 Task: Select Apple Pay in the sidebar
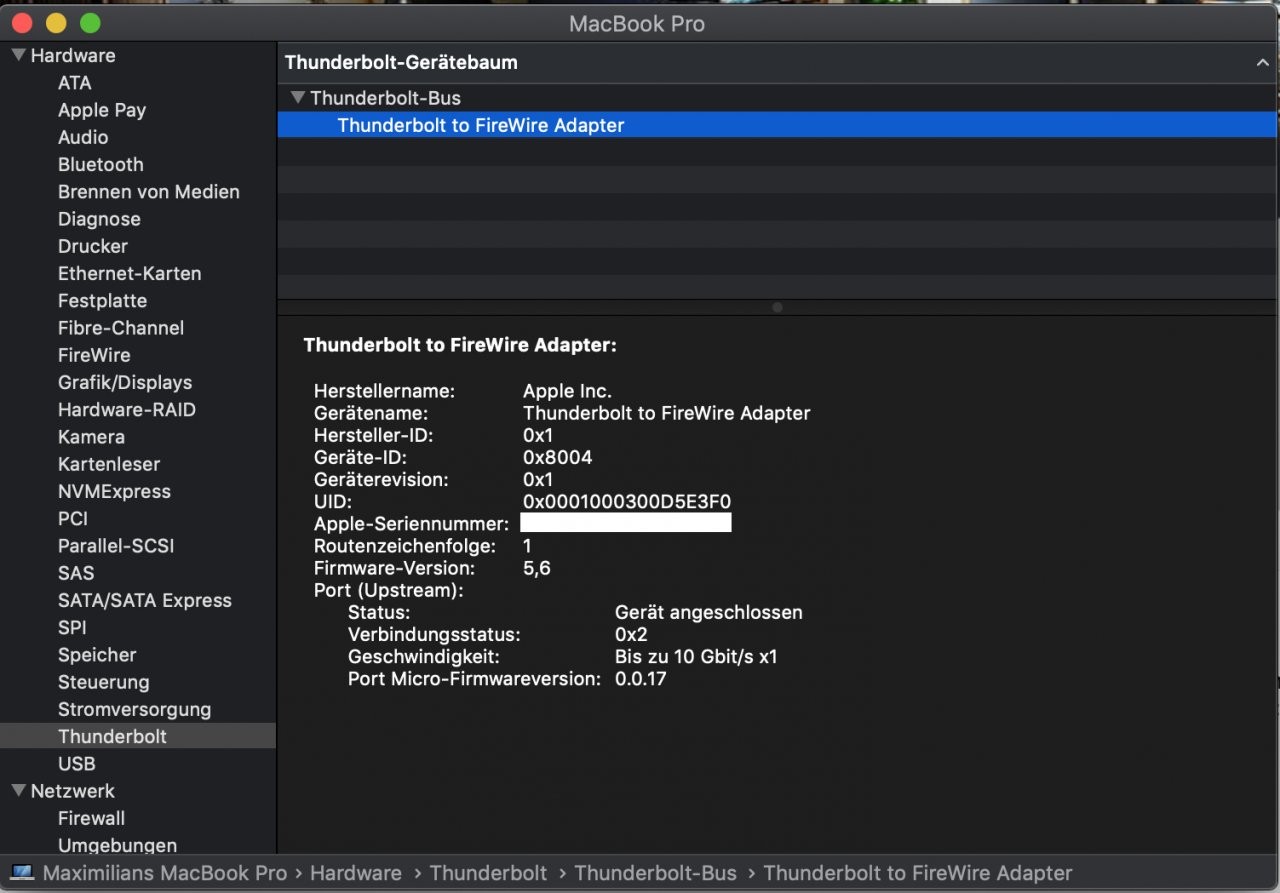102,110
